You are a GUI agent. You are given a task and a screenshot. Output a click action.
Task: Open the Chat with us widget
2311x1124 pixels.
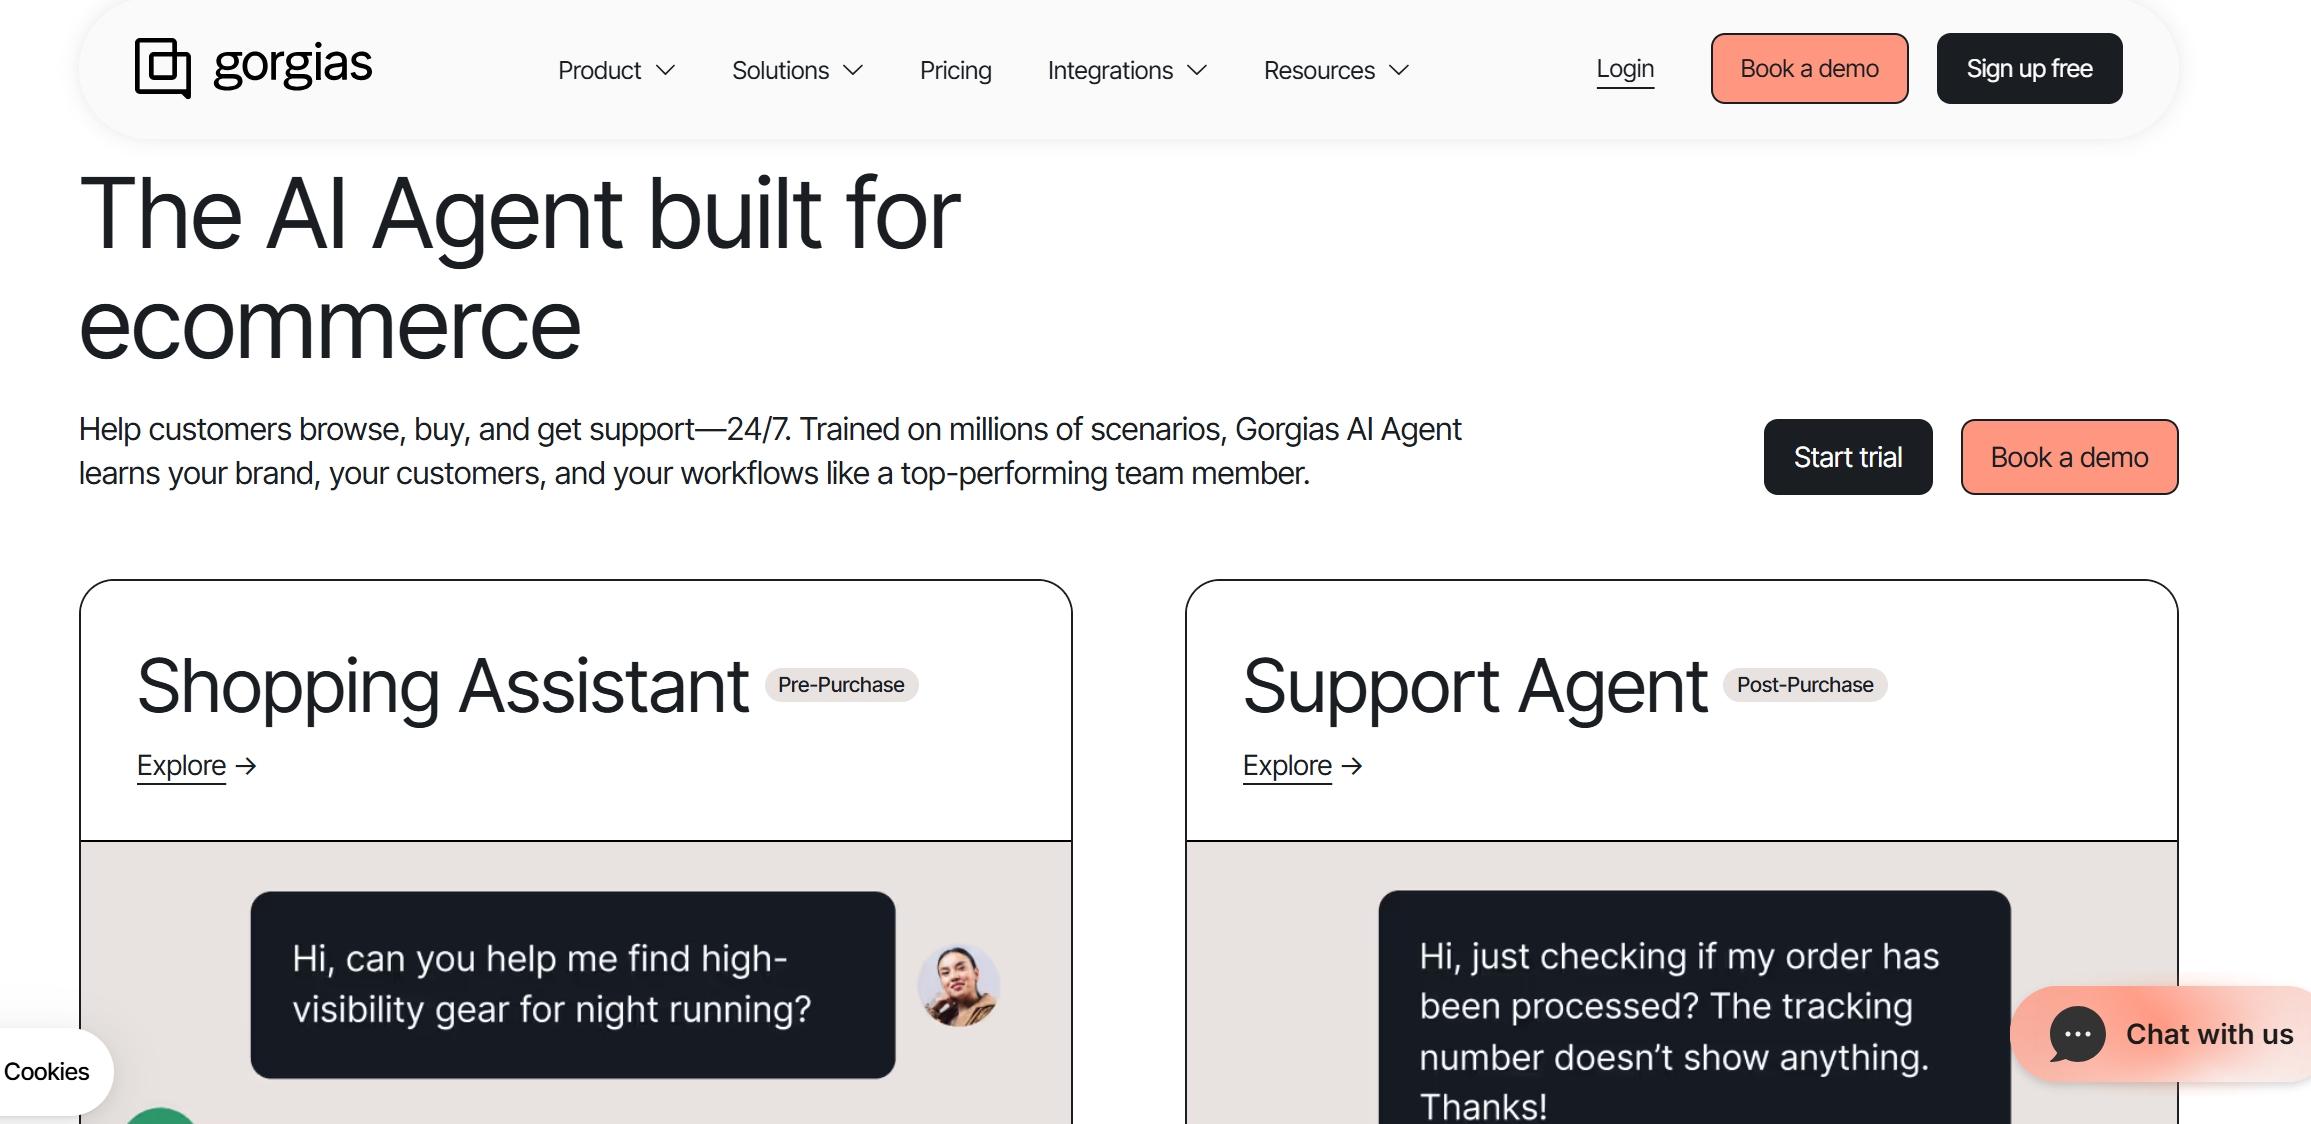coord(2161,1034)
